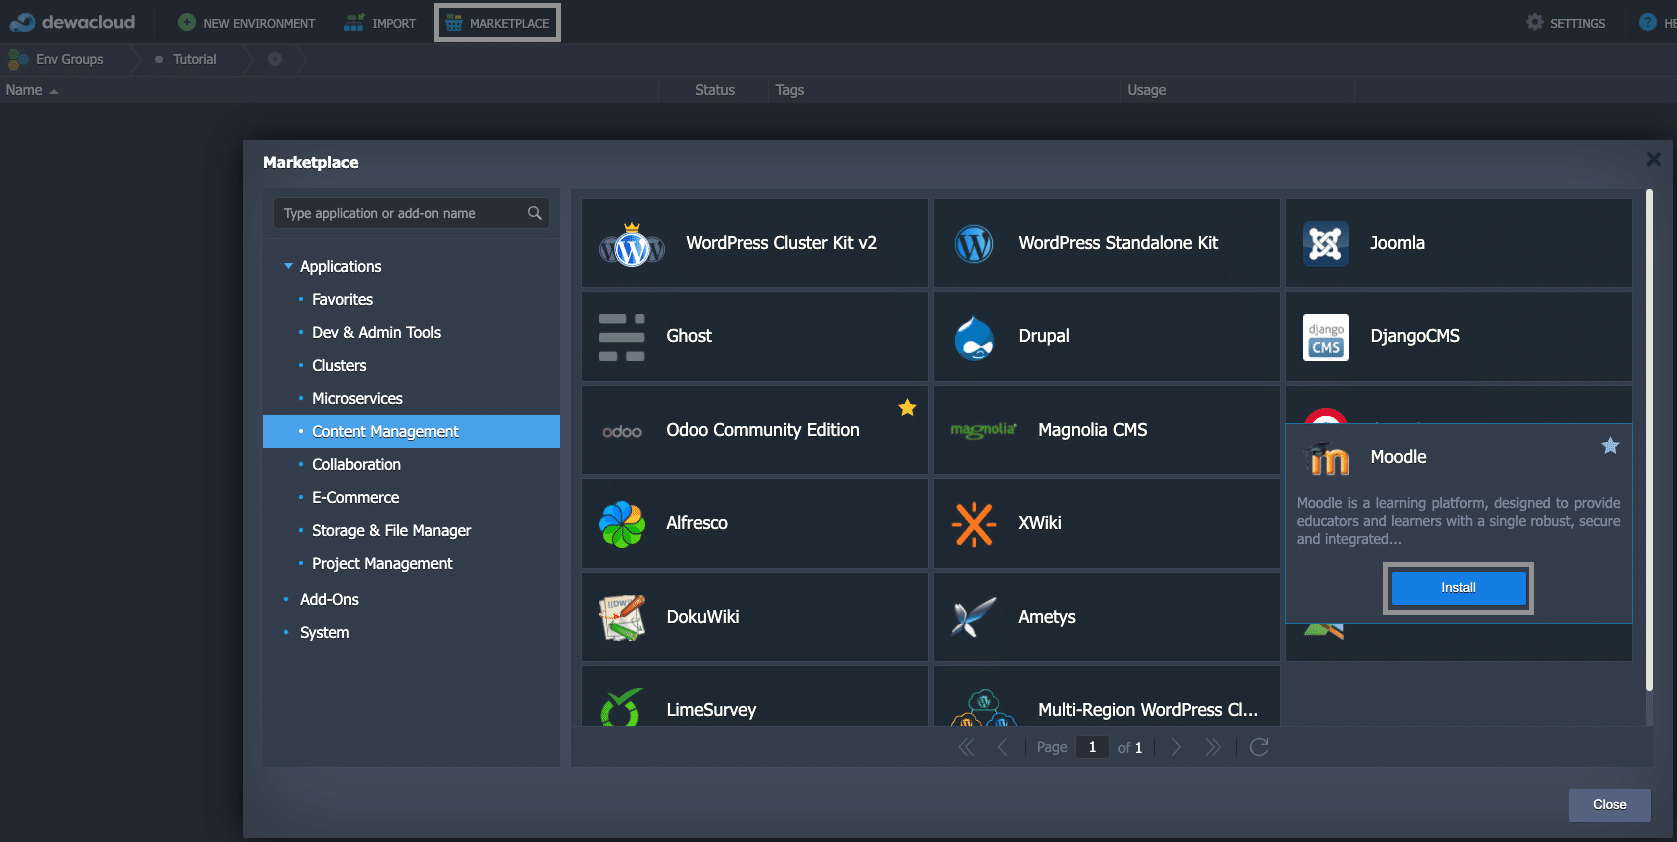Click the Odoo logo icon
Image resolution: width=1677 pixels, height=842 pixels.
coord(622,431)
